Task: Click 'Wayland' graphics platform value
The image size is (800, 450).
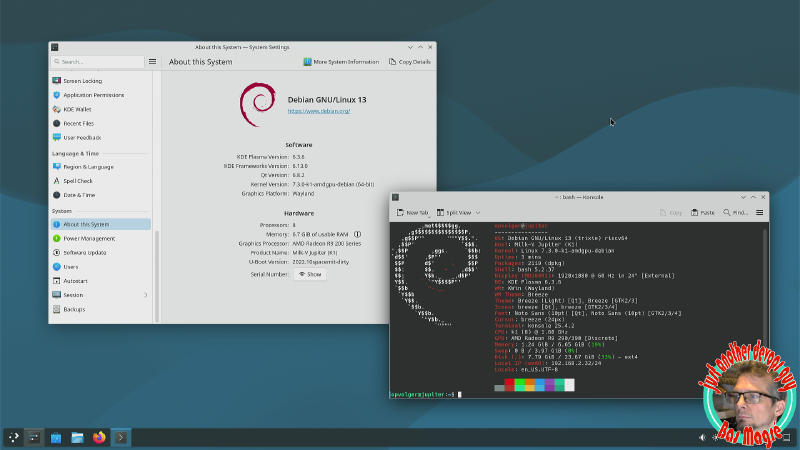Action: [x=303, y=194]
